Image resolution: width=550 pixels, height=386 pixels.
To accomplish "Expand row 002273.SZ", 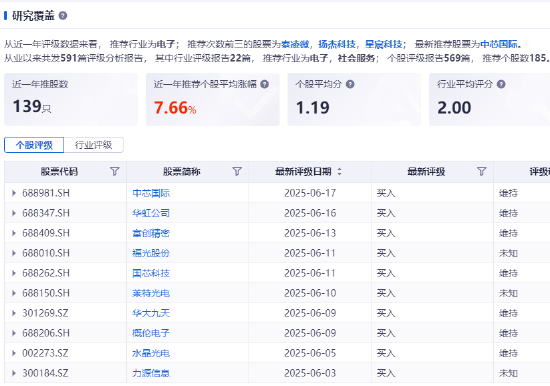I will 14,353.
